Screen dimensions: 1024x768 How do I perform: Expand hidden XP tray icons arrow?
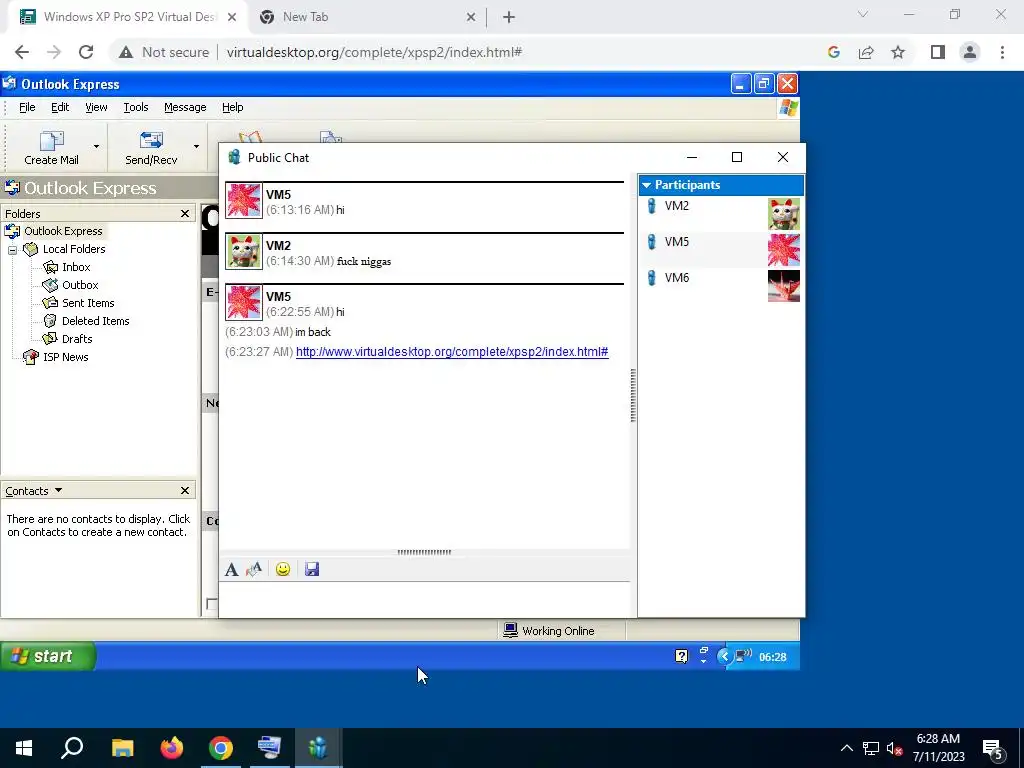tap(724, 656)
